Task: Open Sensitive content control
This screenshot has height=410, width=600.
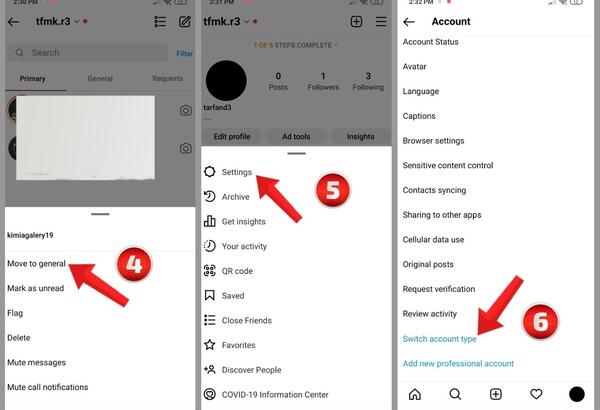Action: pos(448,165)
